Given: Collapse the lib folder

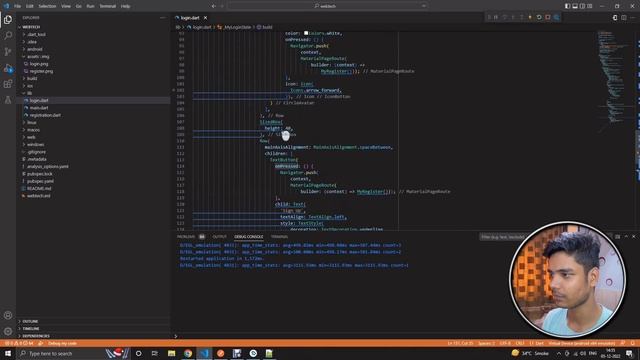Looking at the screenshot, I should coord(29,93).
